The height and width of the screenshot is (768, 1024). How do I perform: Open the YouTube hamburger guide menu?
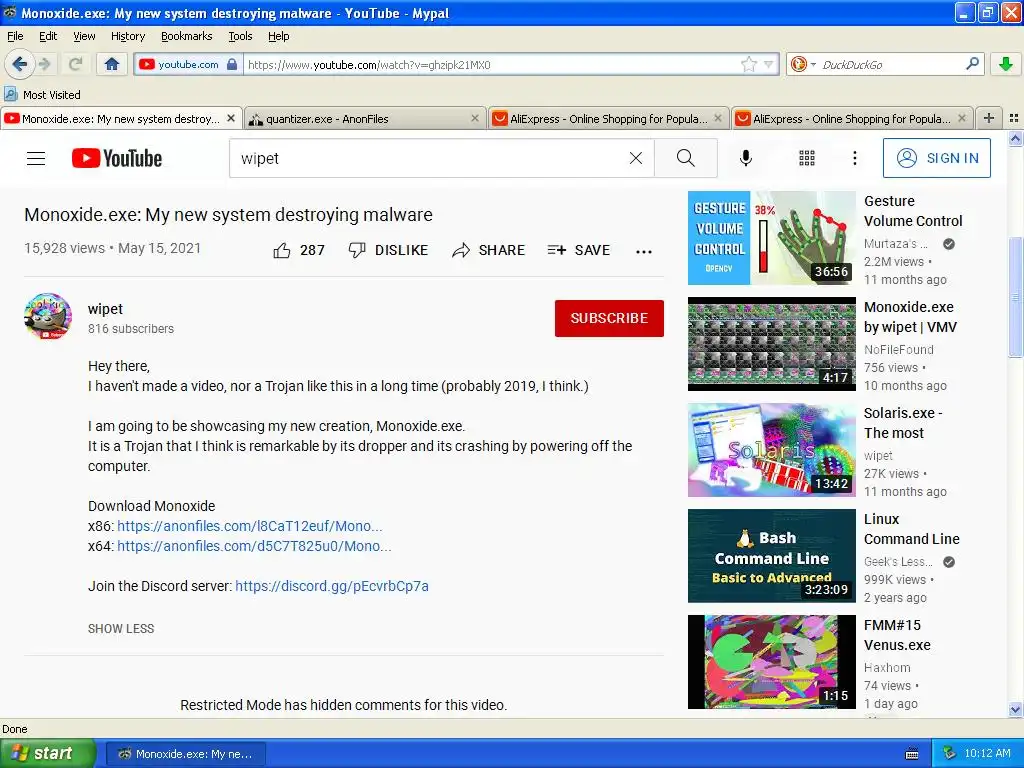click(x=36, y=158)
